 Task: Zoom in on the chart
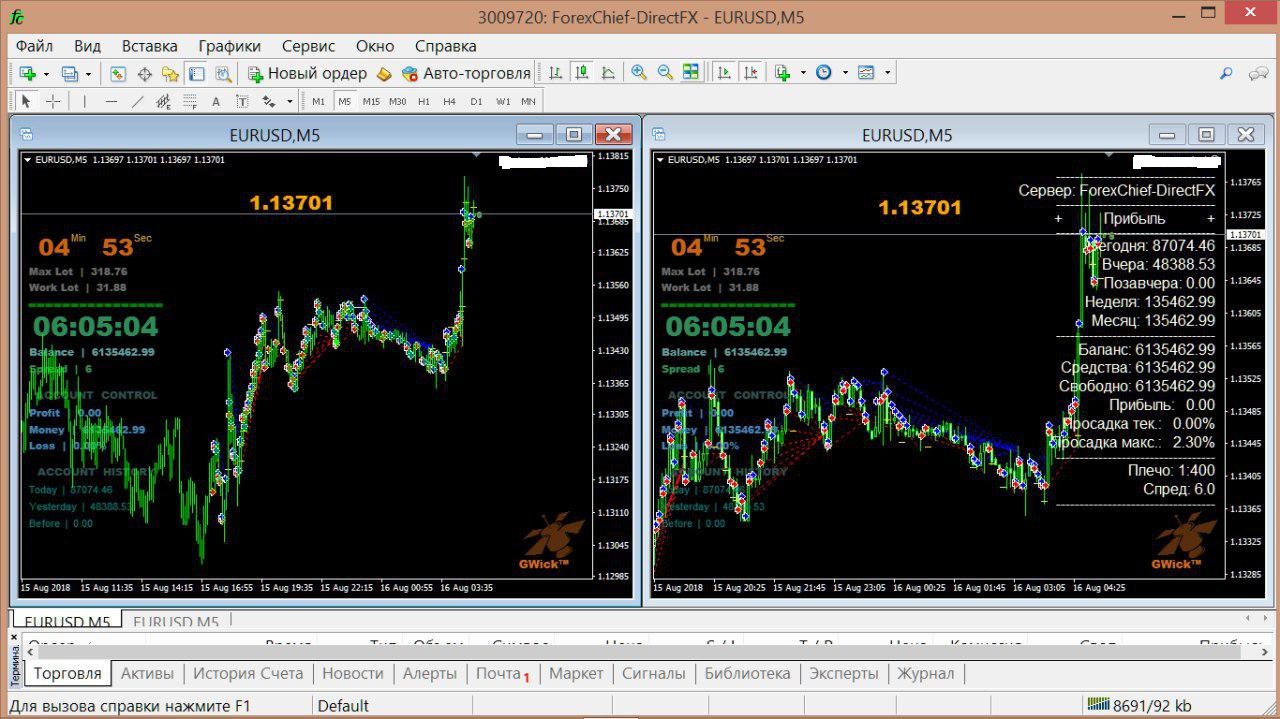coord(639,73)
